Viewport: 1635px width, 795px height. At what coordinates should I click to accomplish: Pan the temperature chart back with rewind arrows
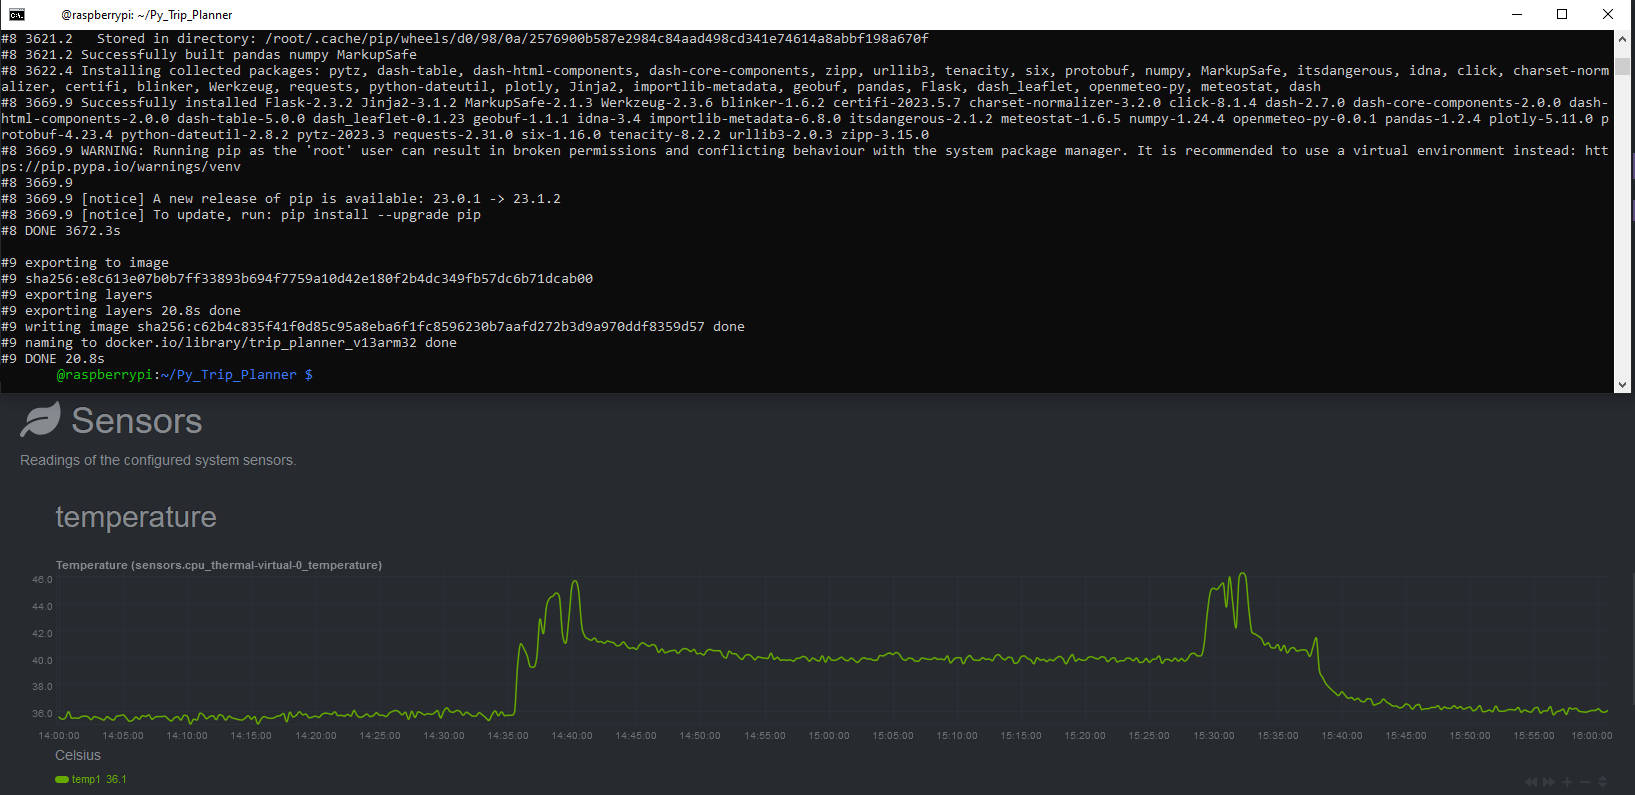1531,782
